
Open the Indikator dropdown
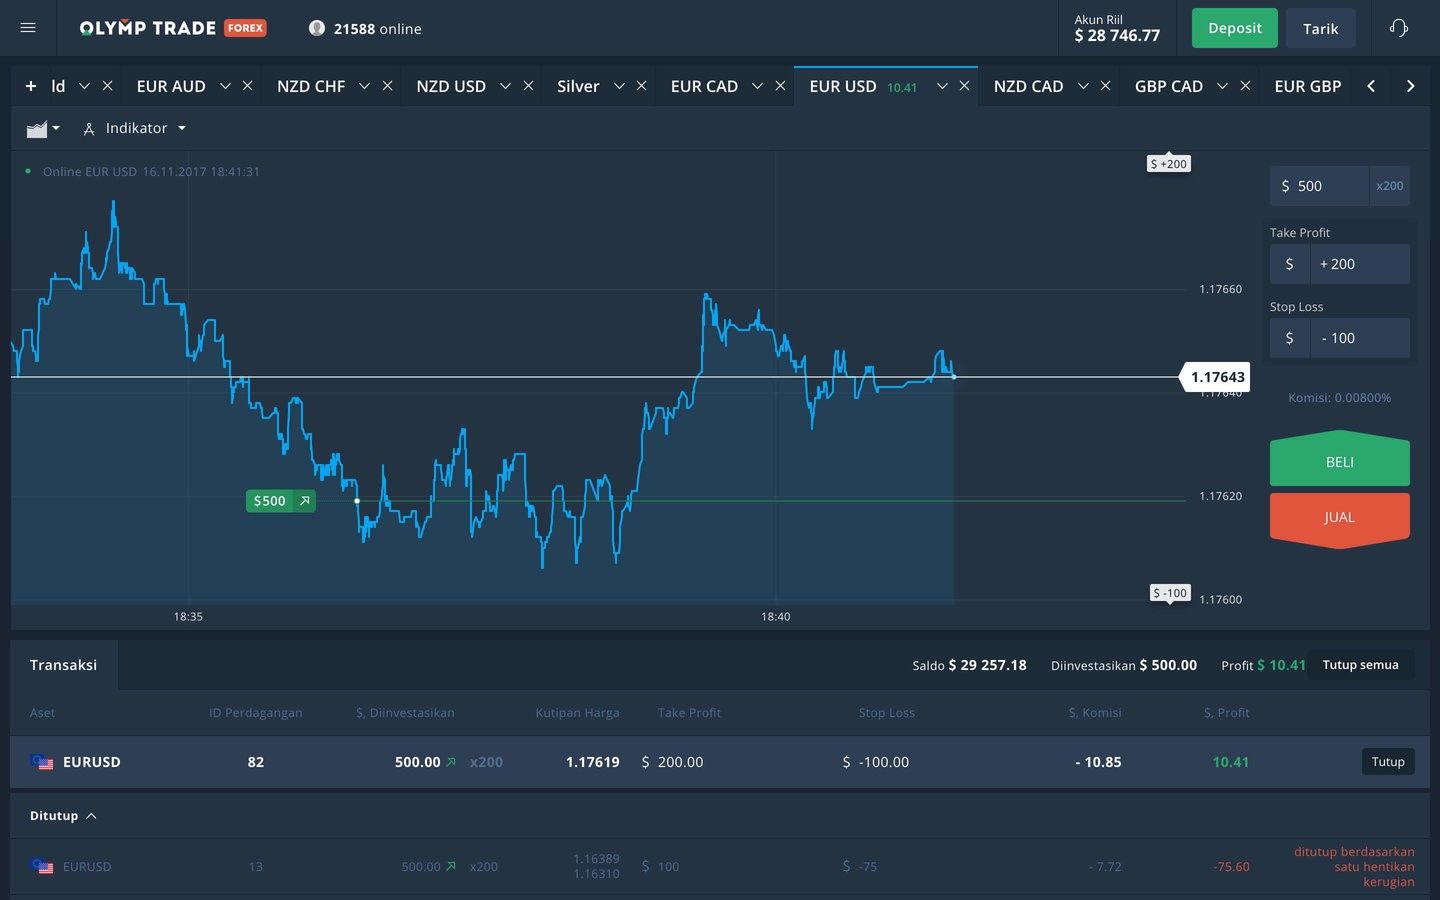pyautogui.click(x=135, y=129)
